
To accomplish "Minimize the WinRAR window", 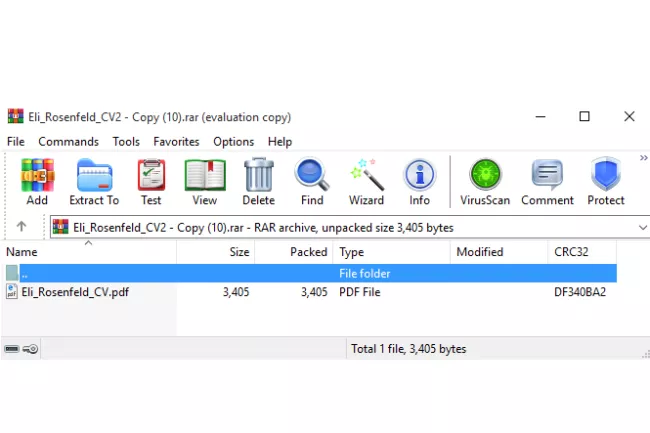I will pyautogui.click(x=540, y=116).
